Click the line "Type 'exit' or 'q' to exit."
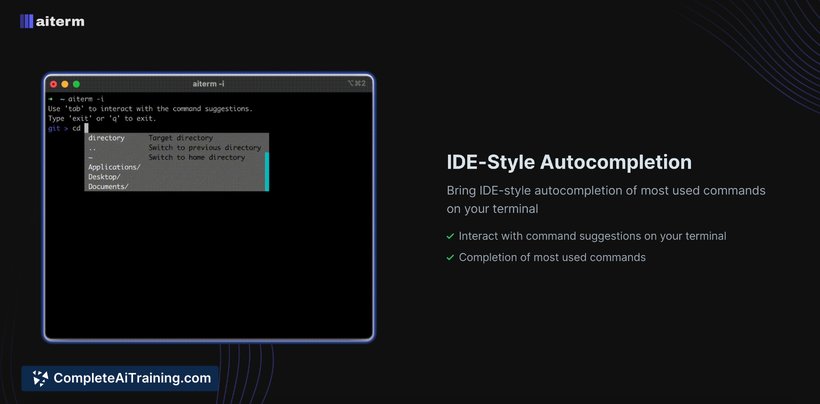The width and height of the screenshot is (820, 404). [x=102, y=119]
